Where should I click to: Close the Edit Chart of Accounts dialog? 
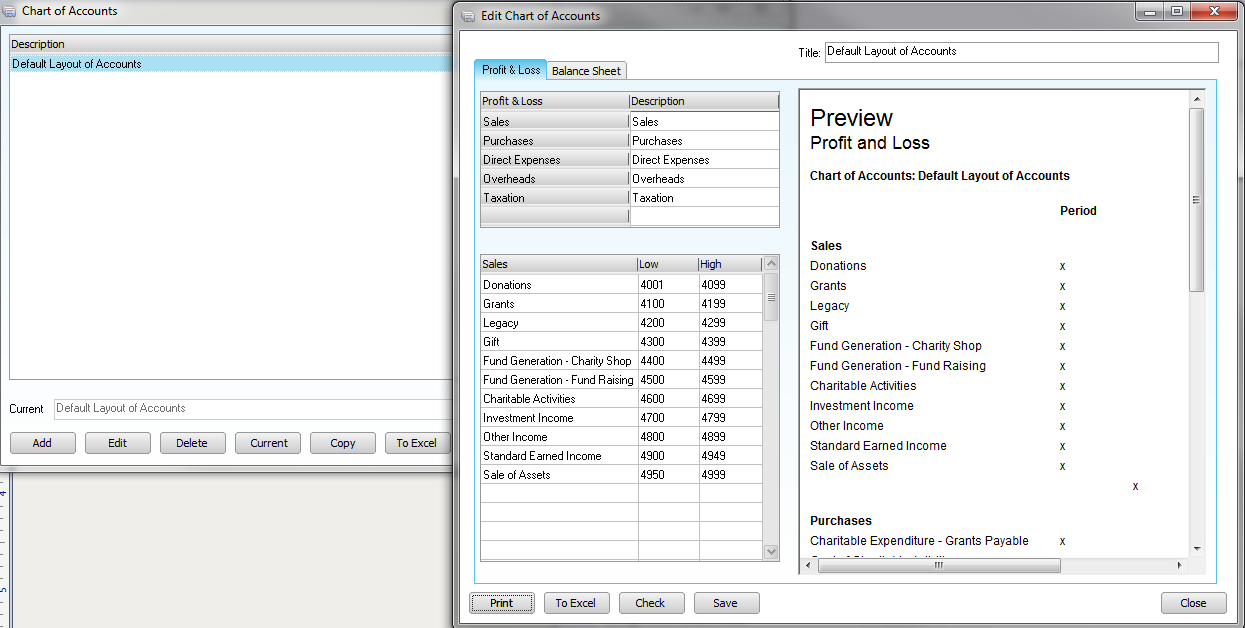pos(1193,603)
